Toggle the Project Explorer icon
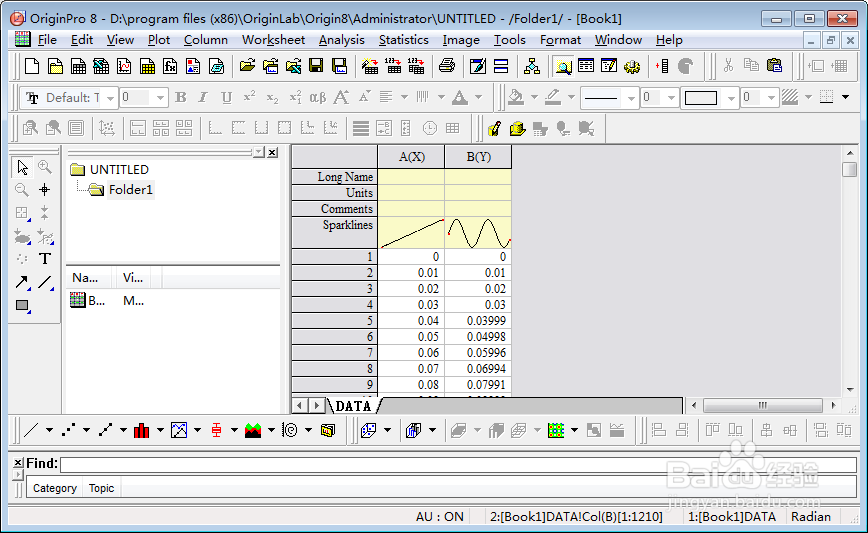 [x=563, y=66]
